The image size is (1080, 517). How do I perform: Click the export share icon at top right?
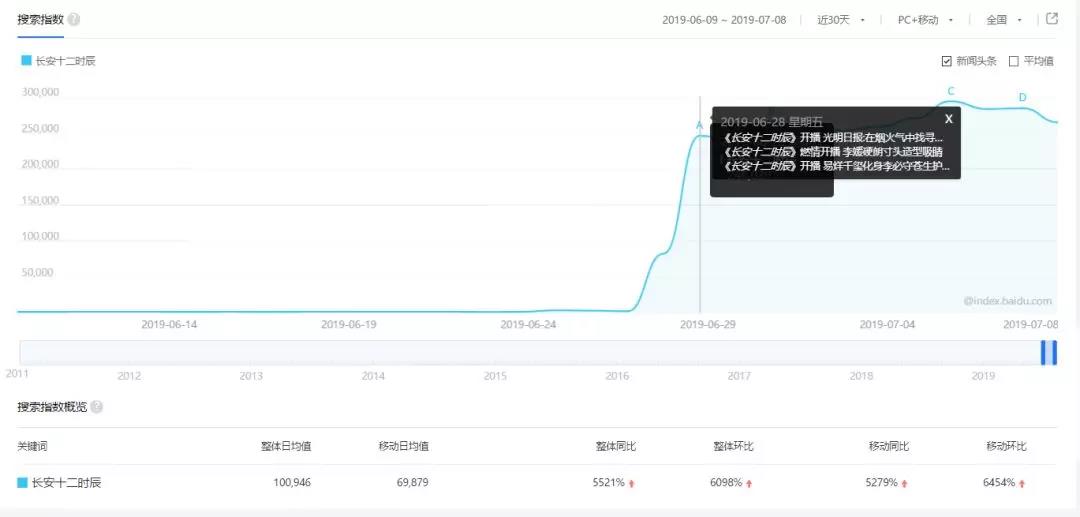(1052, 19)
